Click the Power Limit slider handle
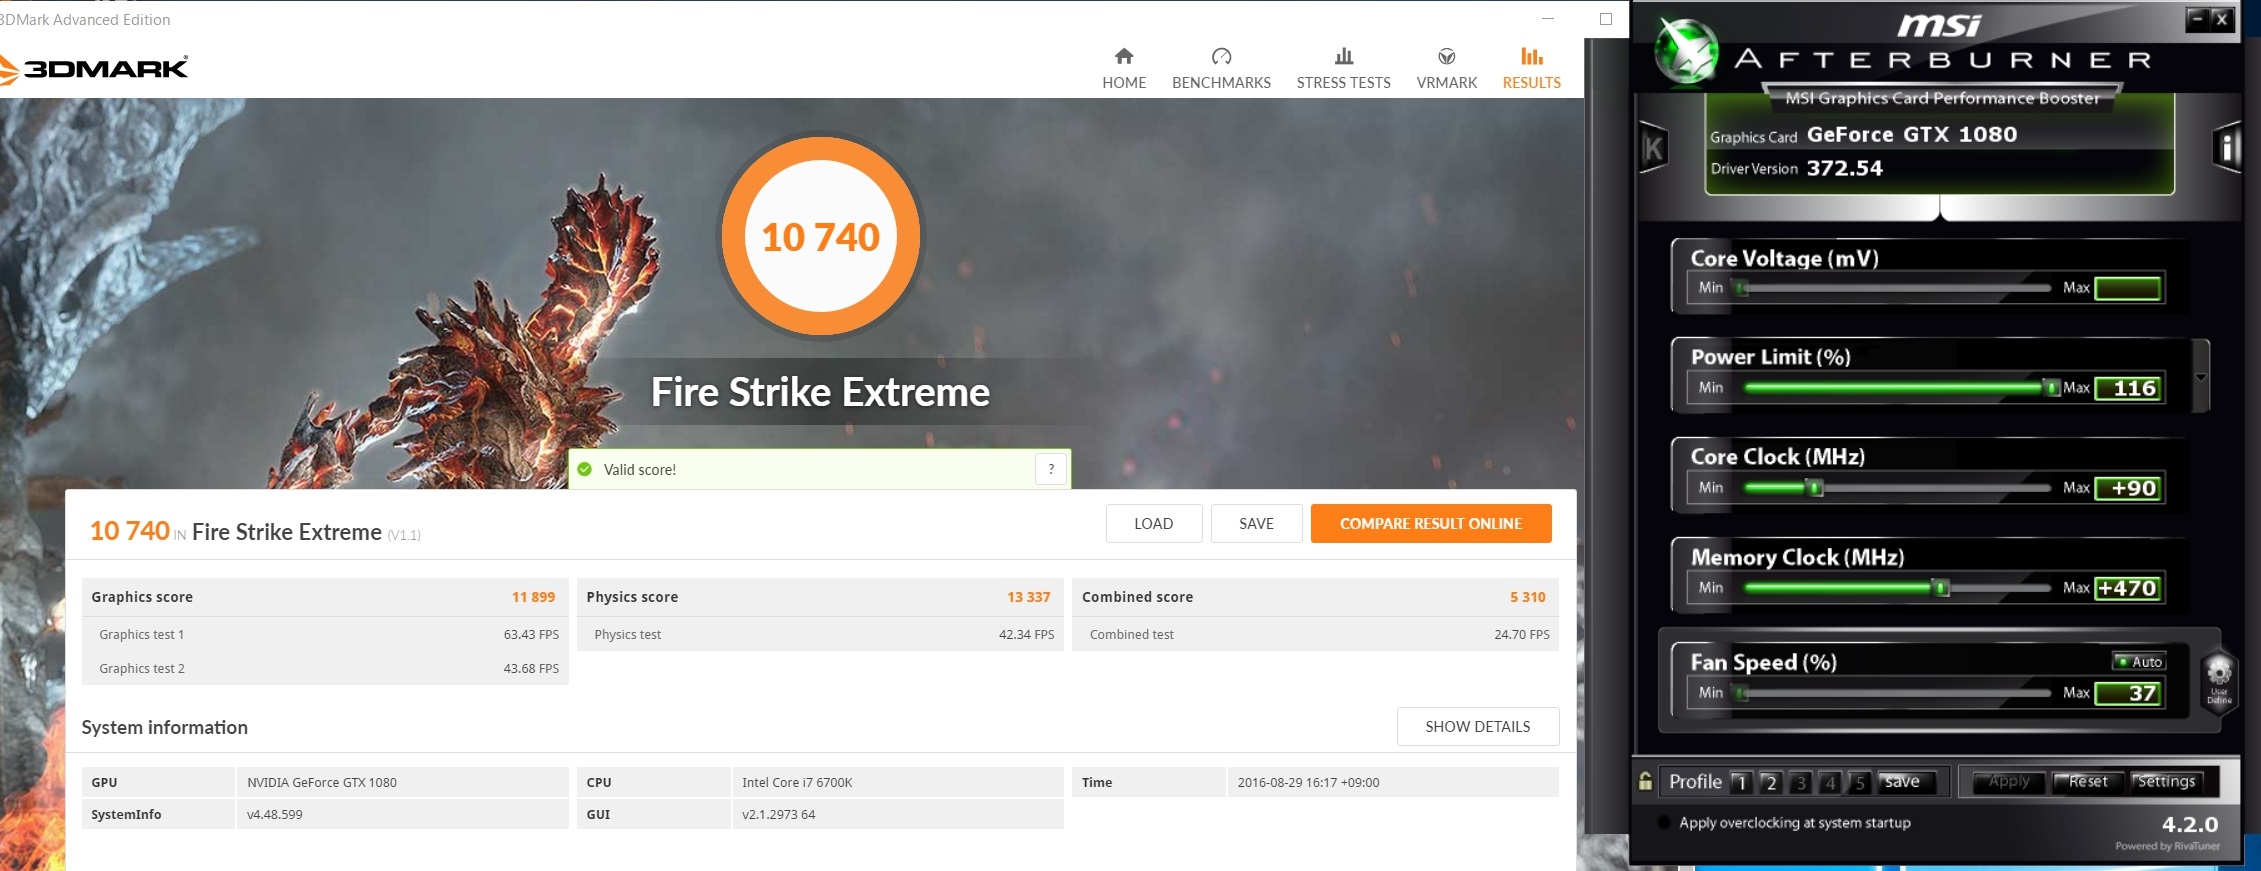Screen dimensions: 2261x871 point(2051,387)
